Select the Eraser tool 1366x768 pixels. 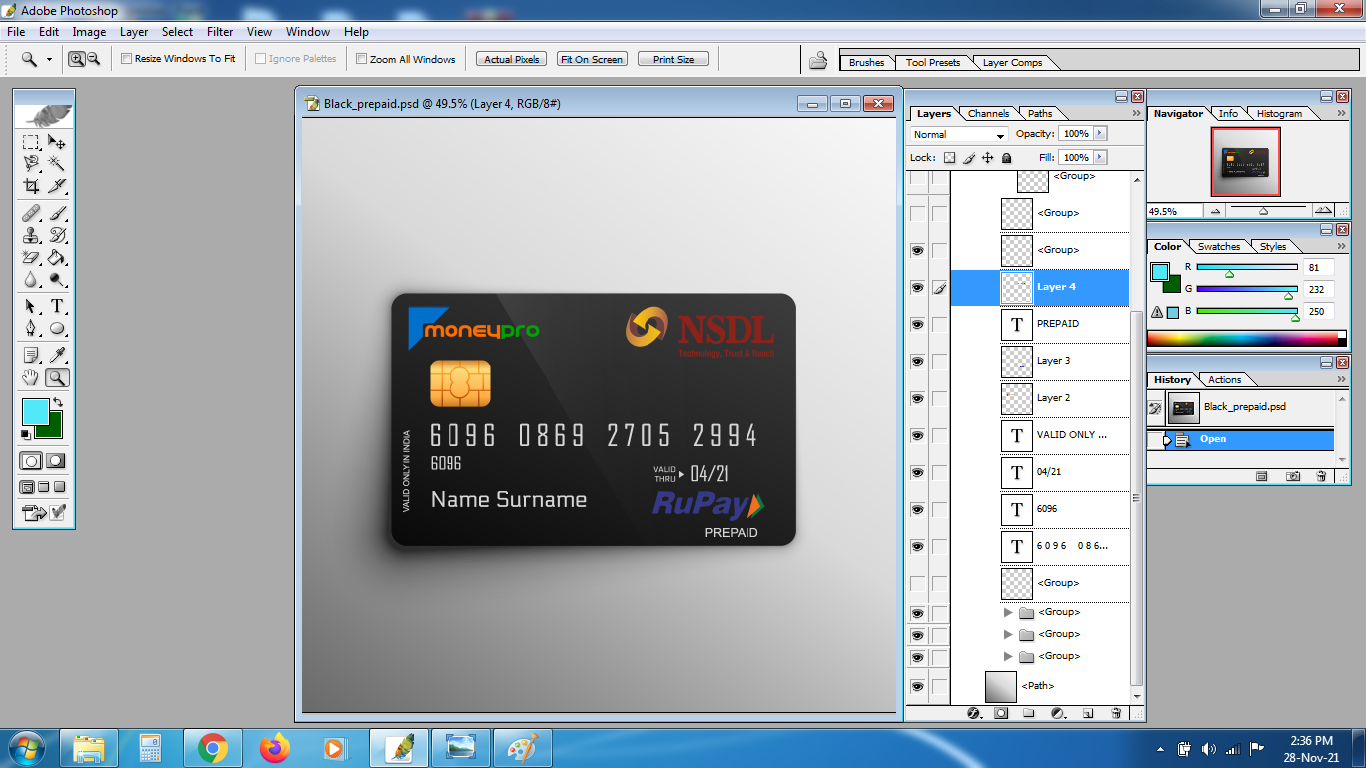pos(31,258)
